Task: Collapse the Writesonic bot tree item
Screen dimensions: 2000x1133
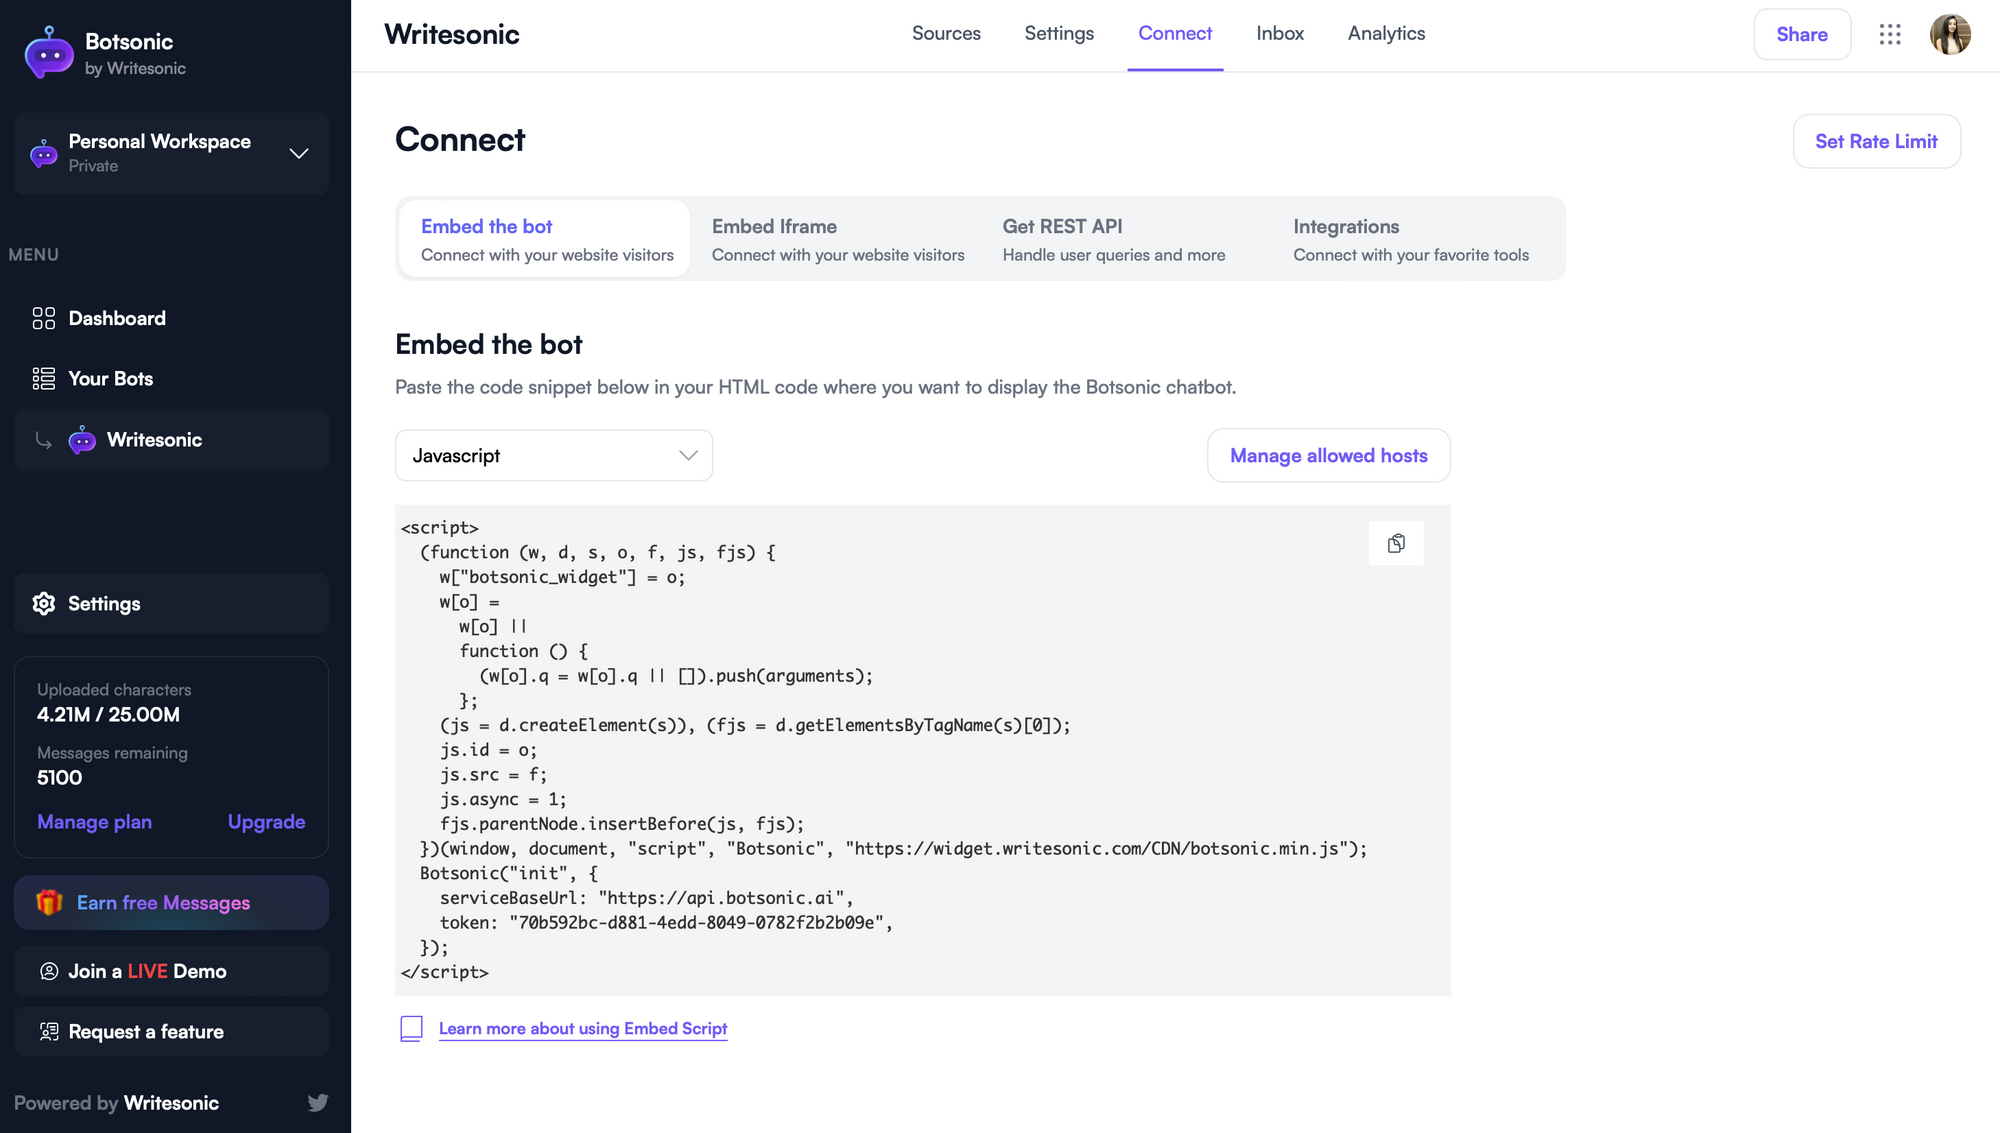Action: tap(44, 440)
